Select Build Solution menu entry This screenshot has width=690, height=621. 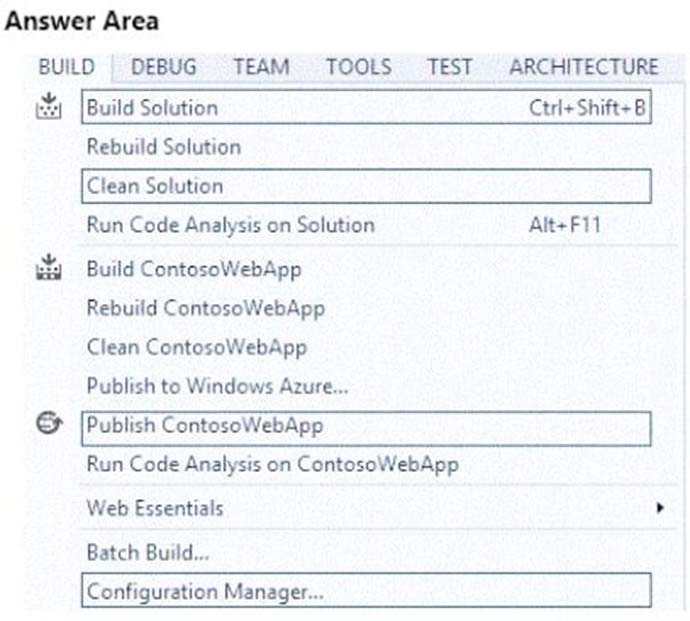pyautogui.click(x=366, y=107)
